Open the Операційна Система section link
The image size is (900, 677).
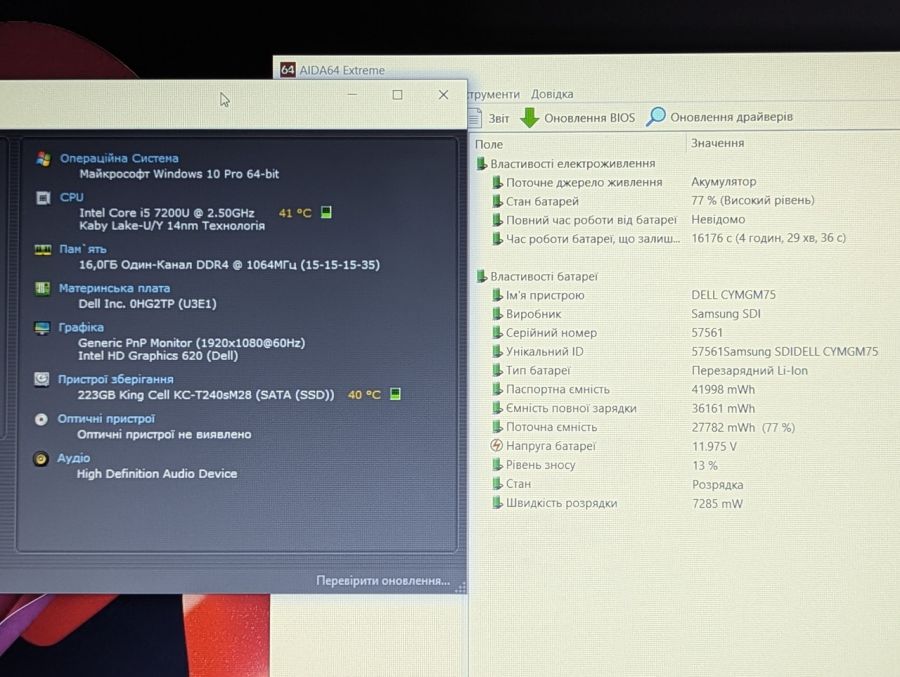click(119, 158)
